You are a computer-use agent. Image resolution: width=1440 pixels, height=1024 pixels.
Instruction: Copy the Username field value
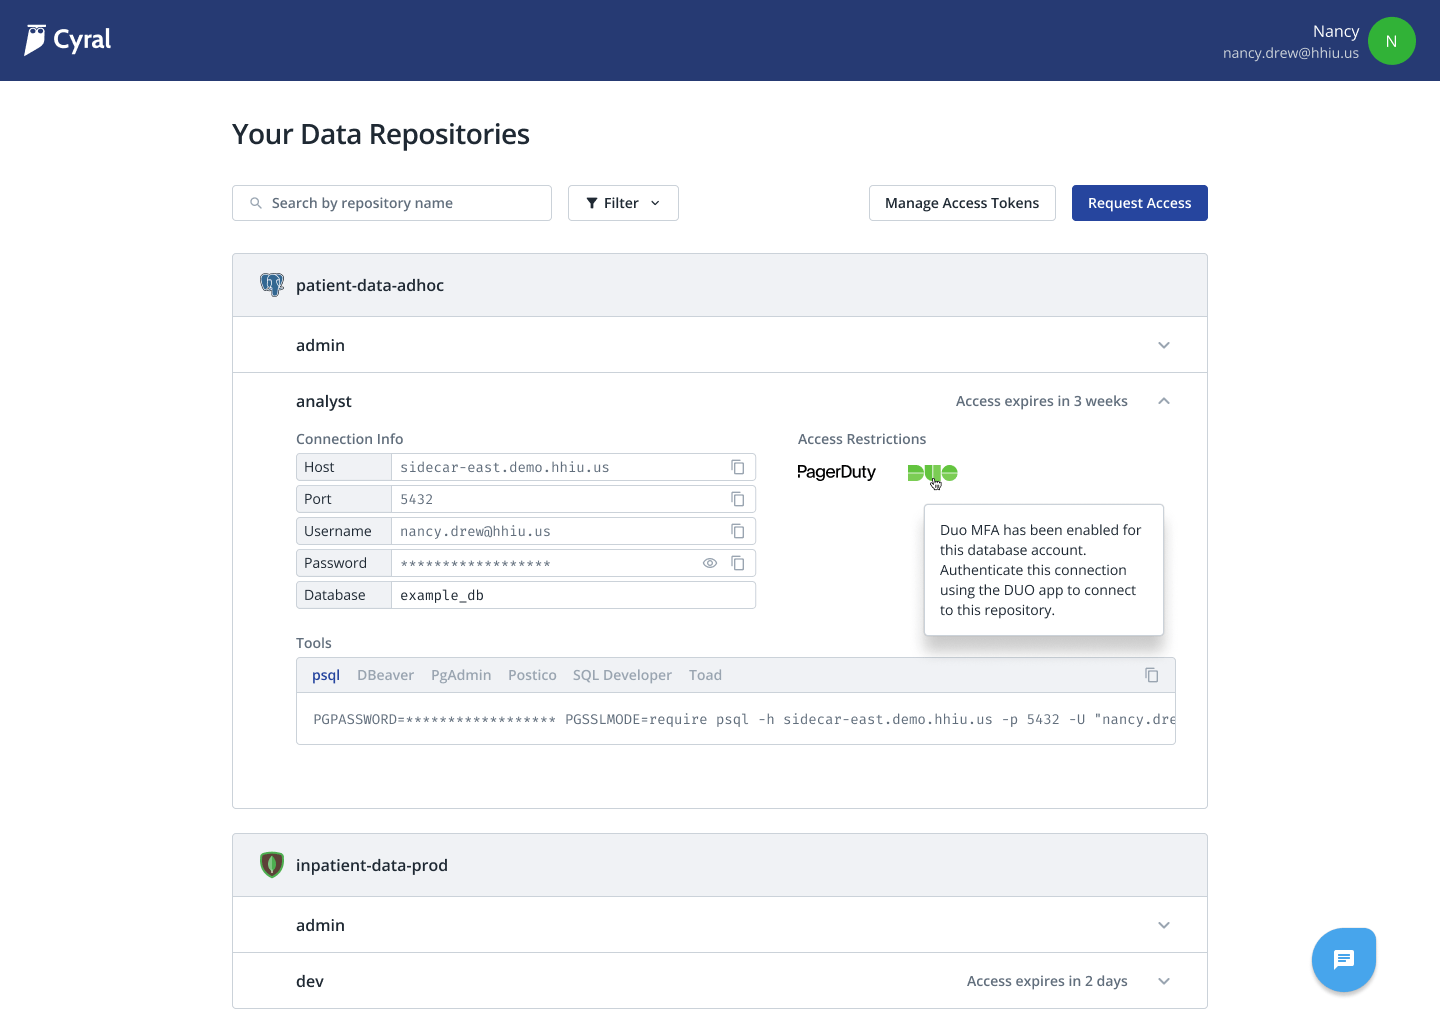738,531
